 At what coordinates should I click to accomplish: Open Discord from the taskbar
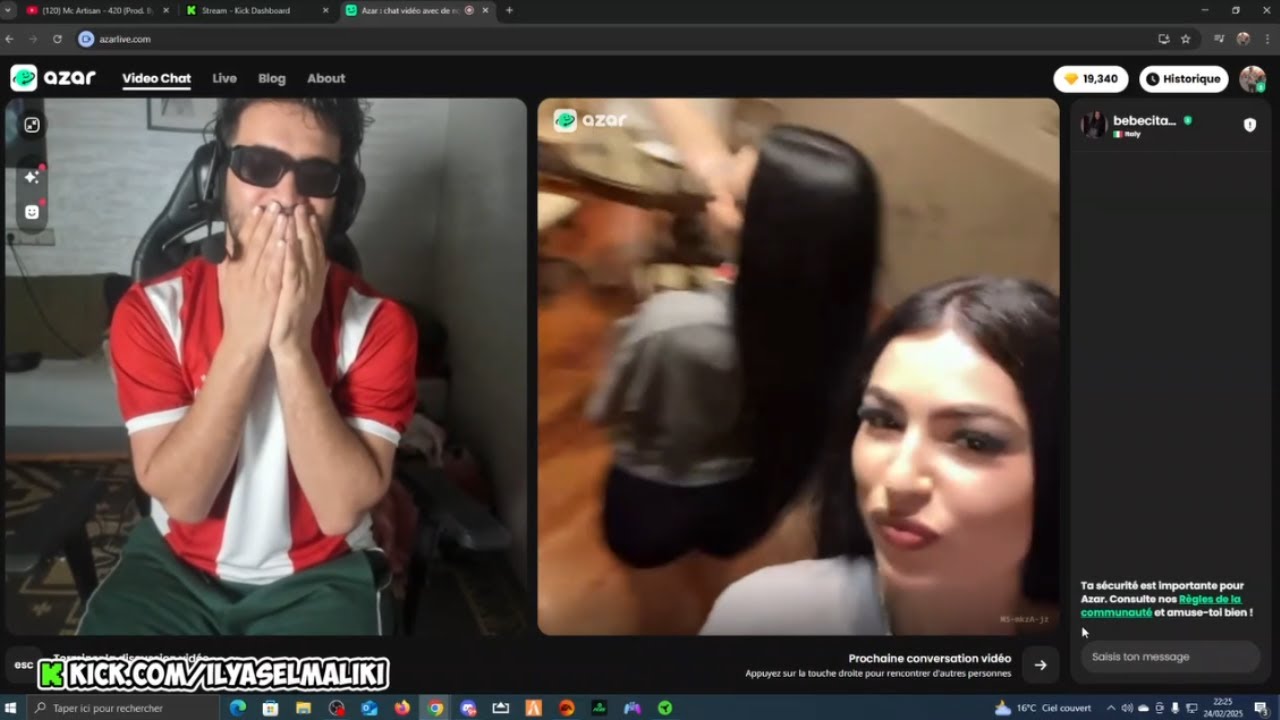point(468,708)
